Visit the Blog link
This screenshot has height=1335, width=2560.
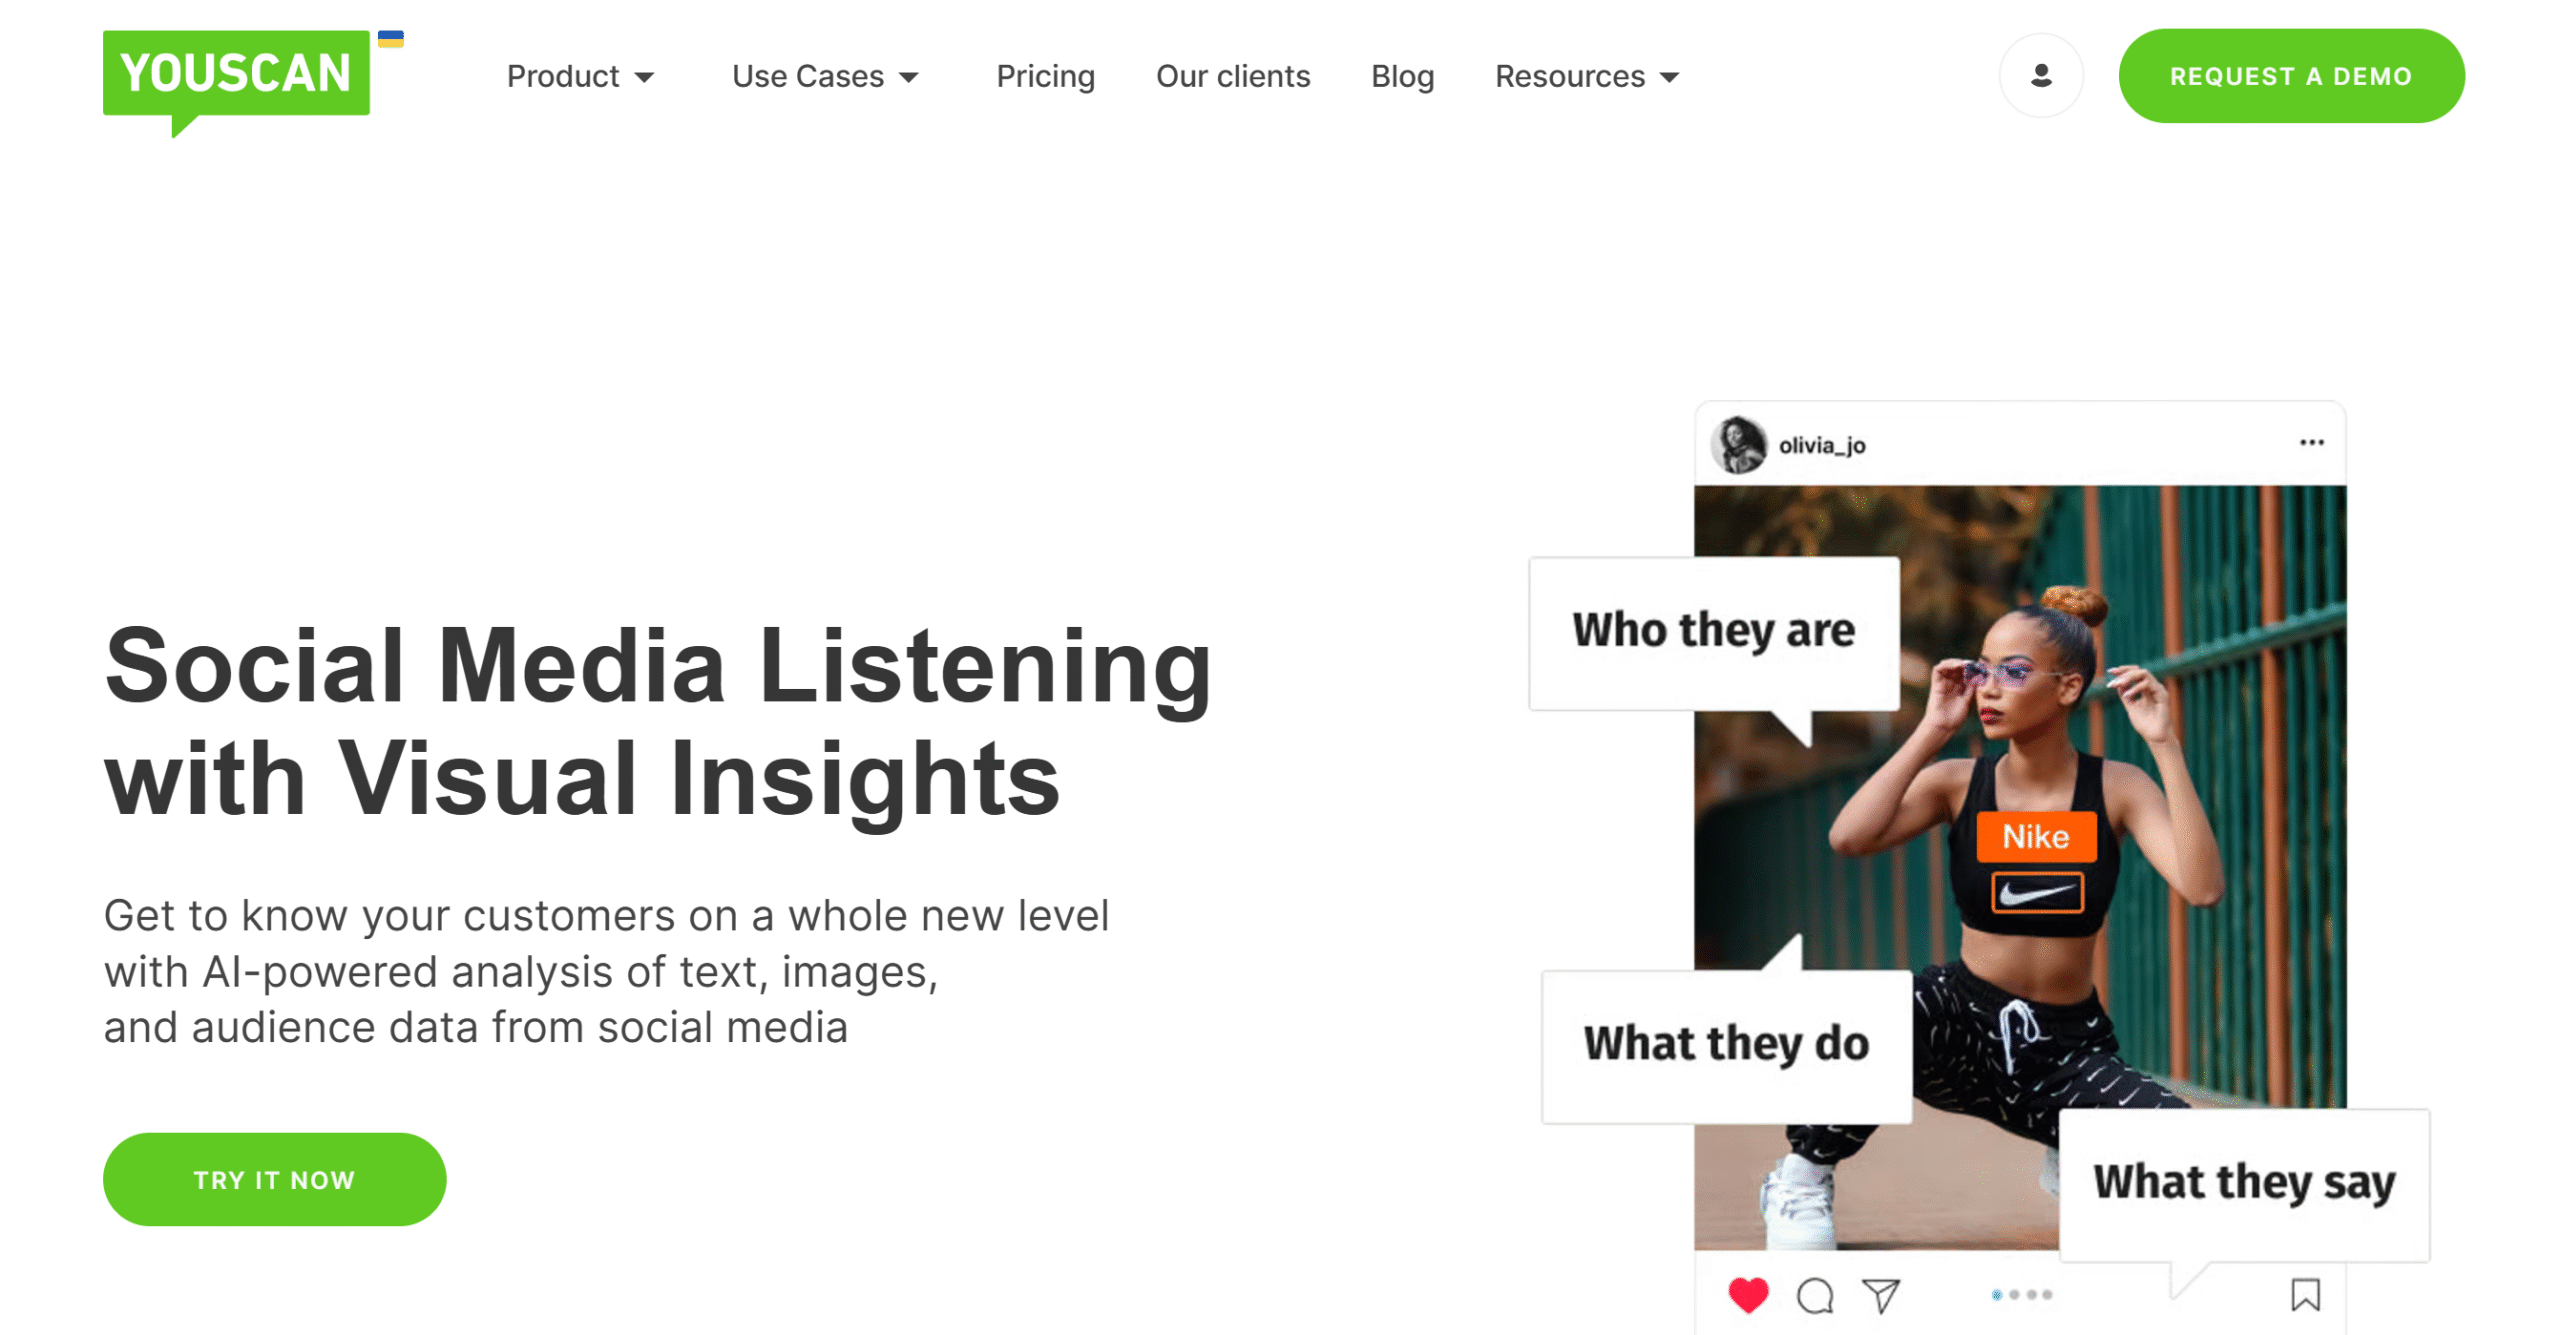pyautogui.click(x=1402, y=76)
